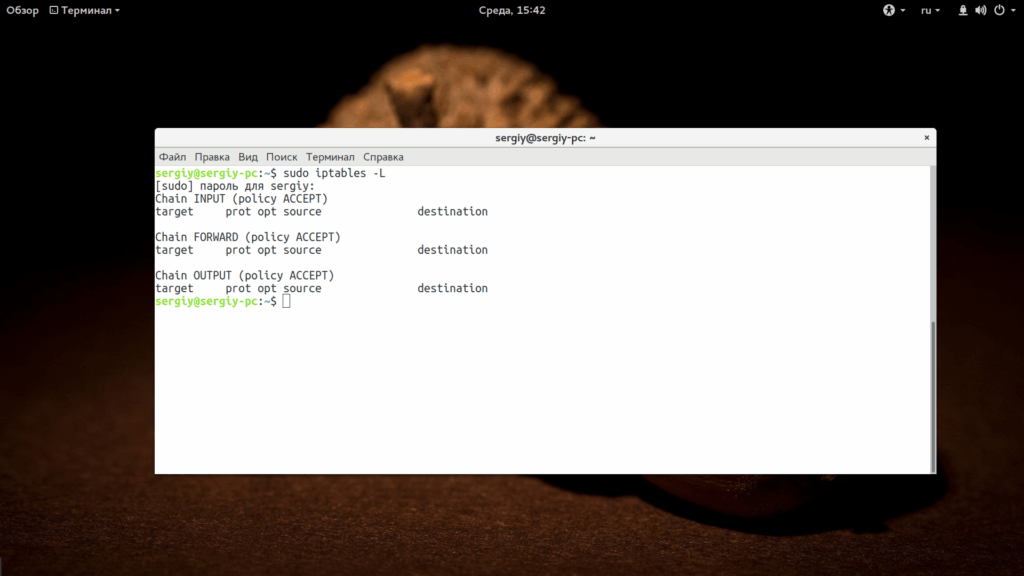Click the volume speaker icon
This screenshot has height=576, width=1024.
point(981,10)
